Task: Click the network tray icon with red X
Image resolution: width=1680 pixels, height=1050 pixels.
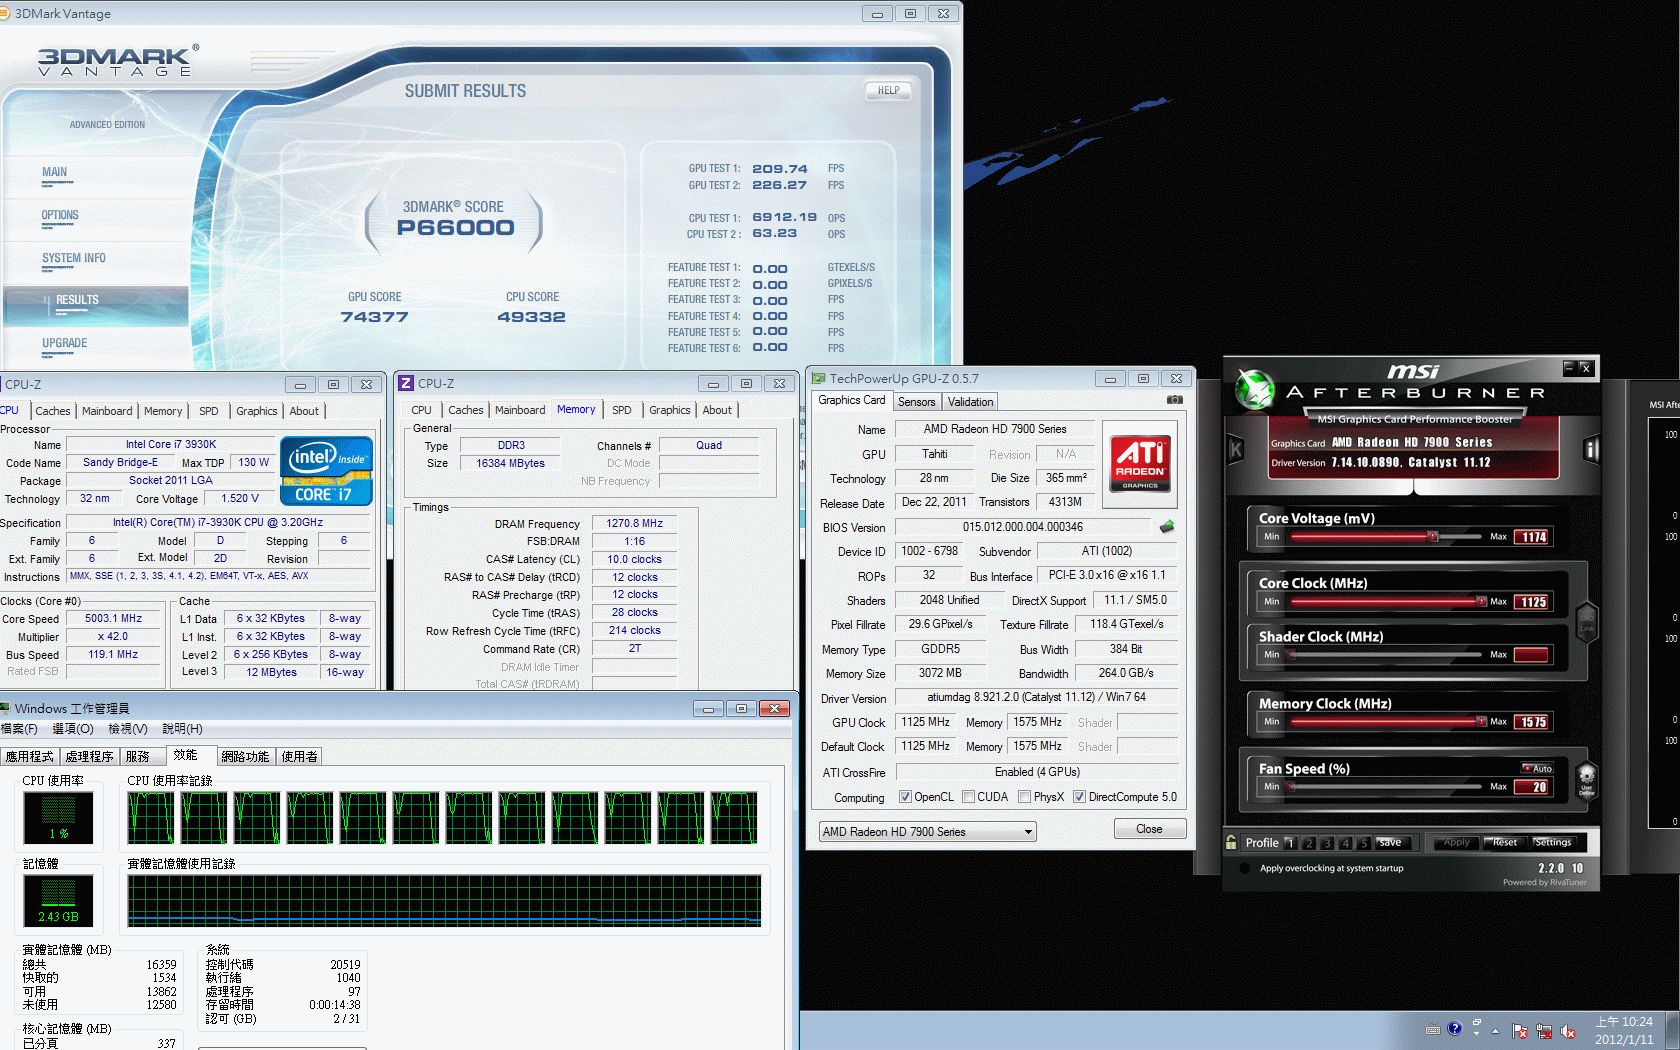Action: pyautogui.click(x=1544, y=1031)
